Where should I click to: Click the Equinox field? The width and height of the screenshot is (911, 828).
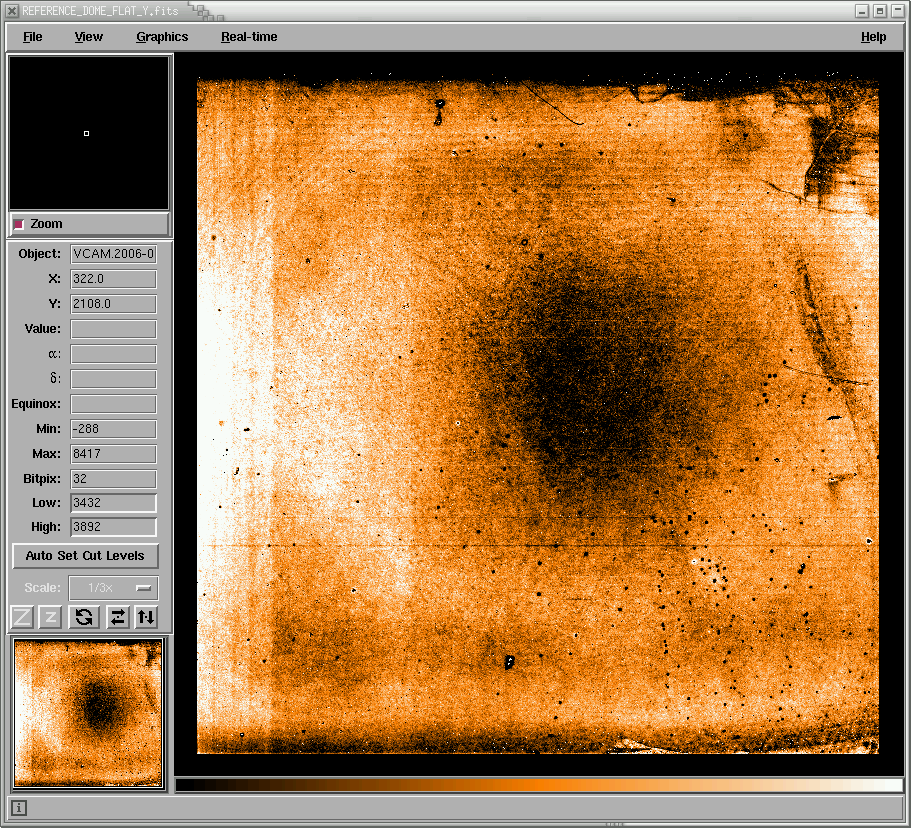113,404
